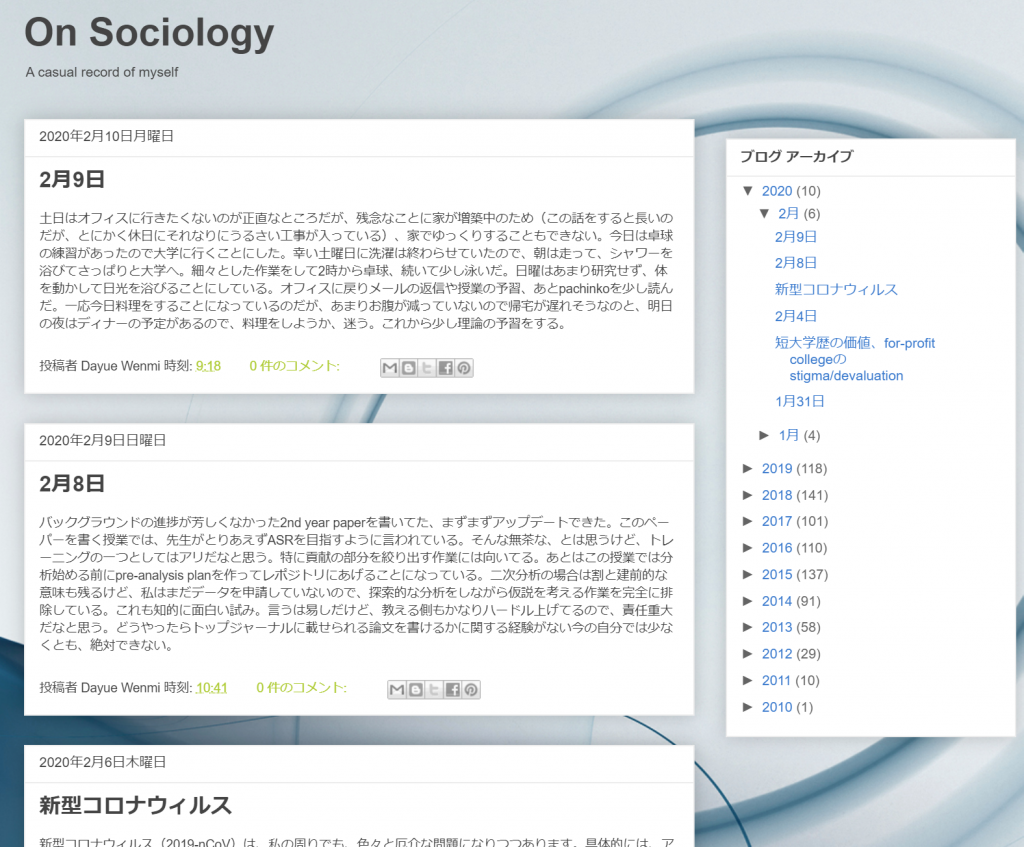Open the 2月9日 post title
The width and height of the screenshot is (1024, 847).
pos(72,180)
